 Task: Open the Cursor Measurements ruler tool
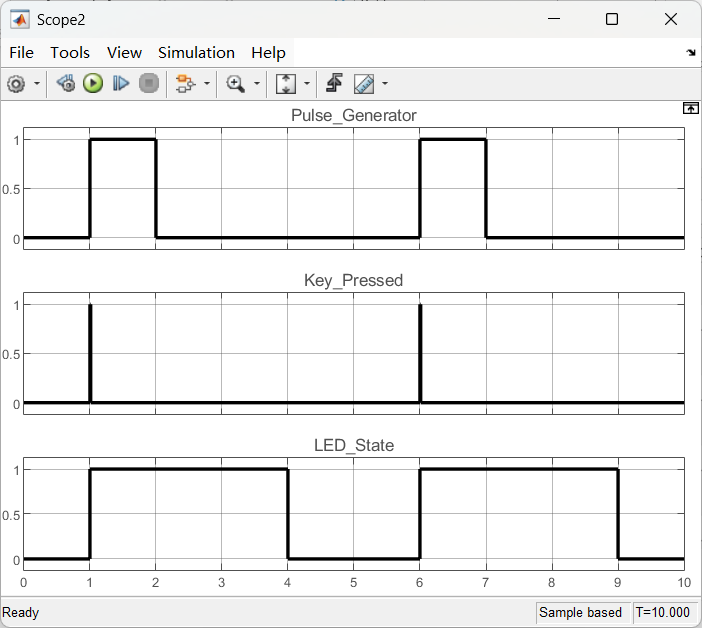[x=364, y=84]
